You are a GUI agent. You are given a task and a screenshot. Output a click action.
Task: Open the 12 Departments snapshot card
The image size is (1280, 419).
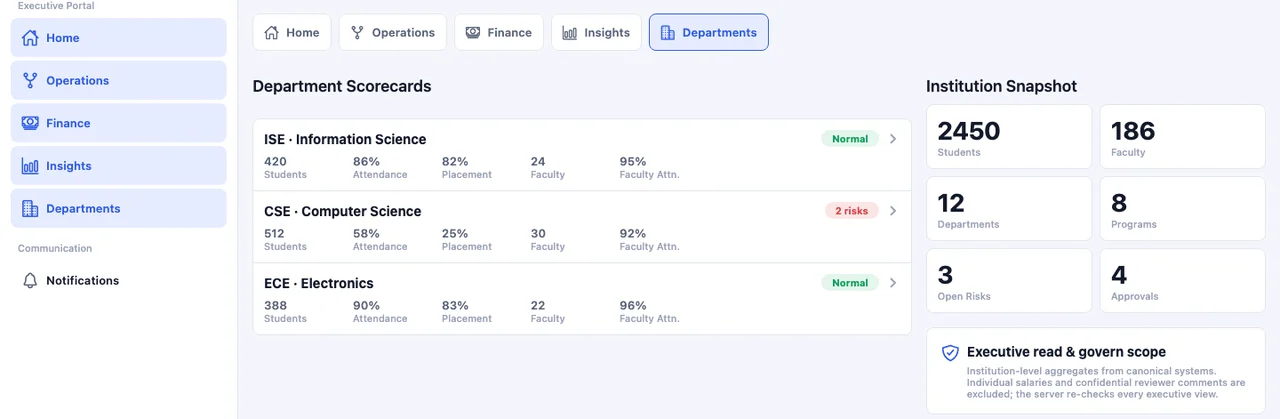click(x=1009, y=209)
